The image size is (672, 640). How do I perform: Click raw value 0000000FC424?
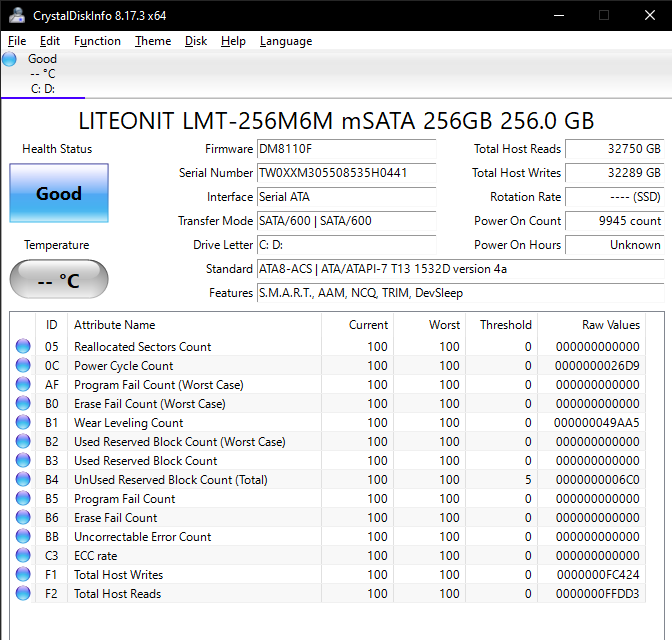coord(598,575)
